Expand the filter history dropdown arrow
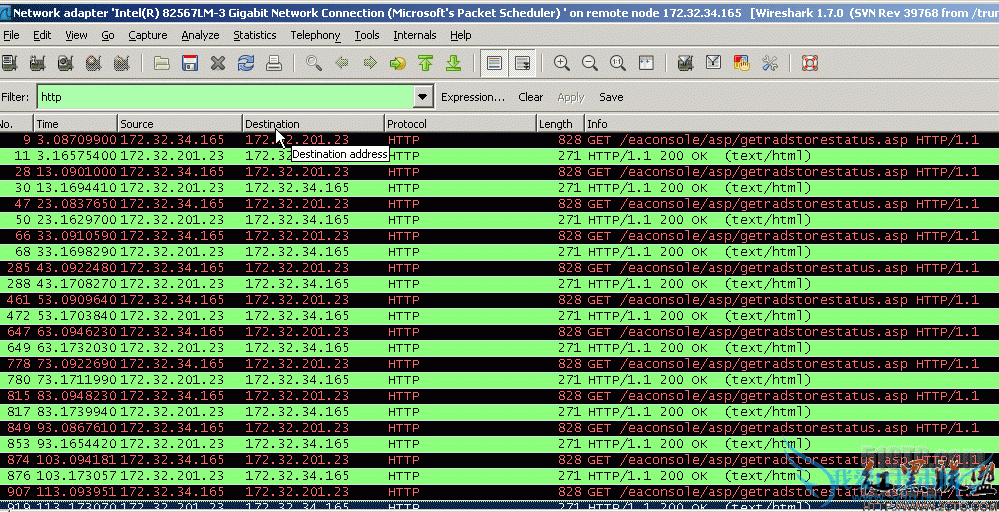The image size is (999, 512). [423, 97]
